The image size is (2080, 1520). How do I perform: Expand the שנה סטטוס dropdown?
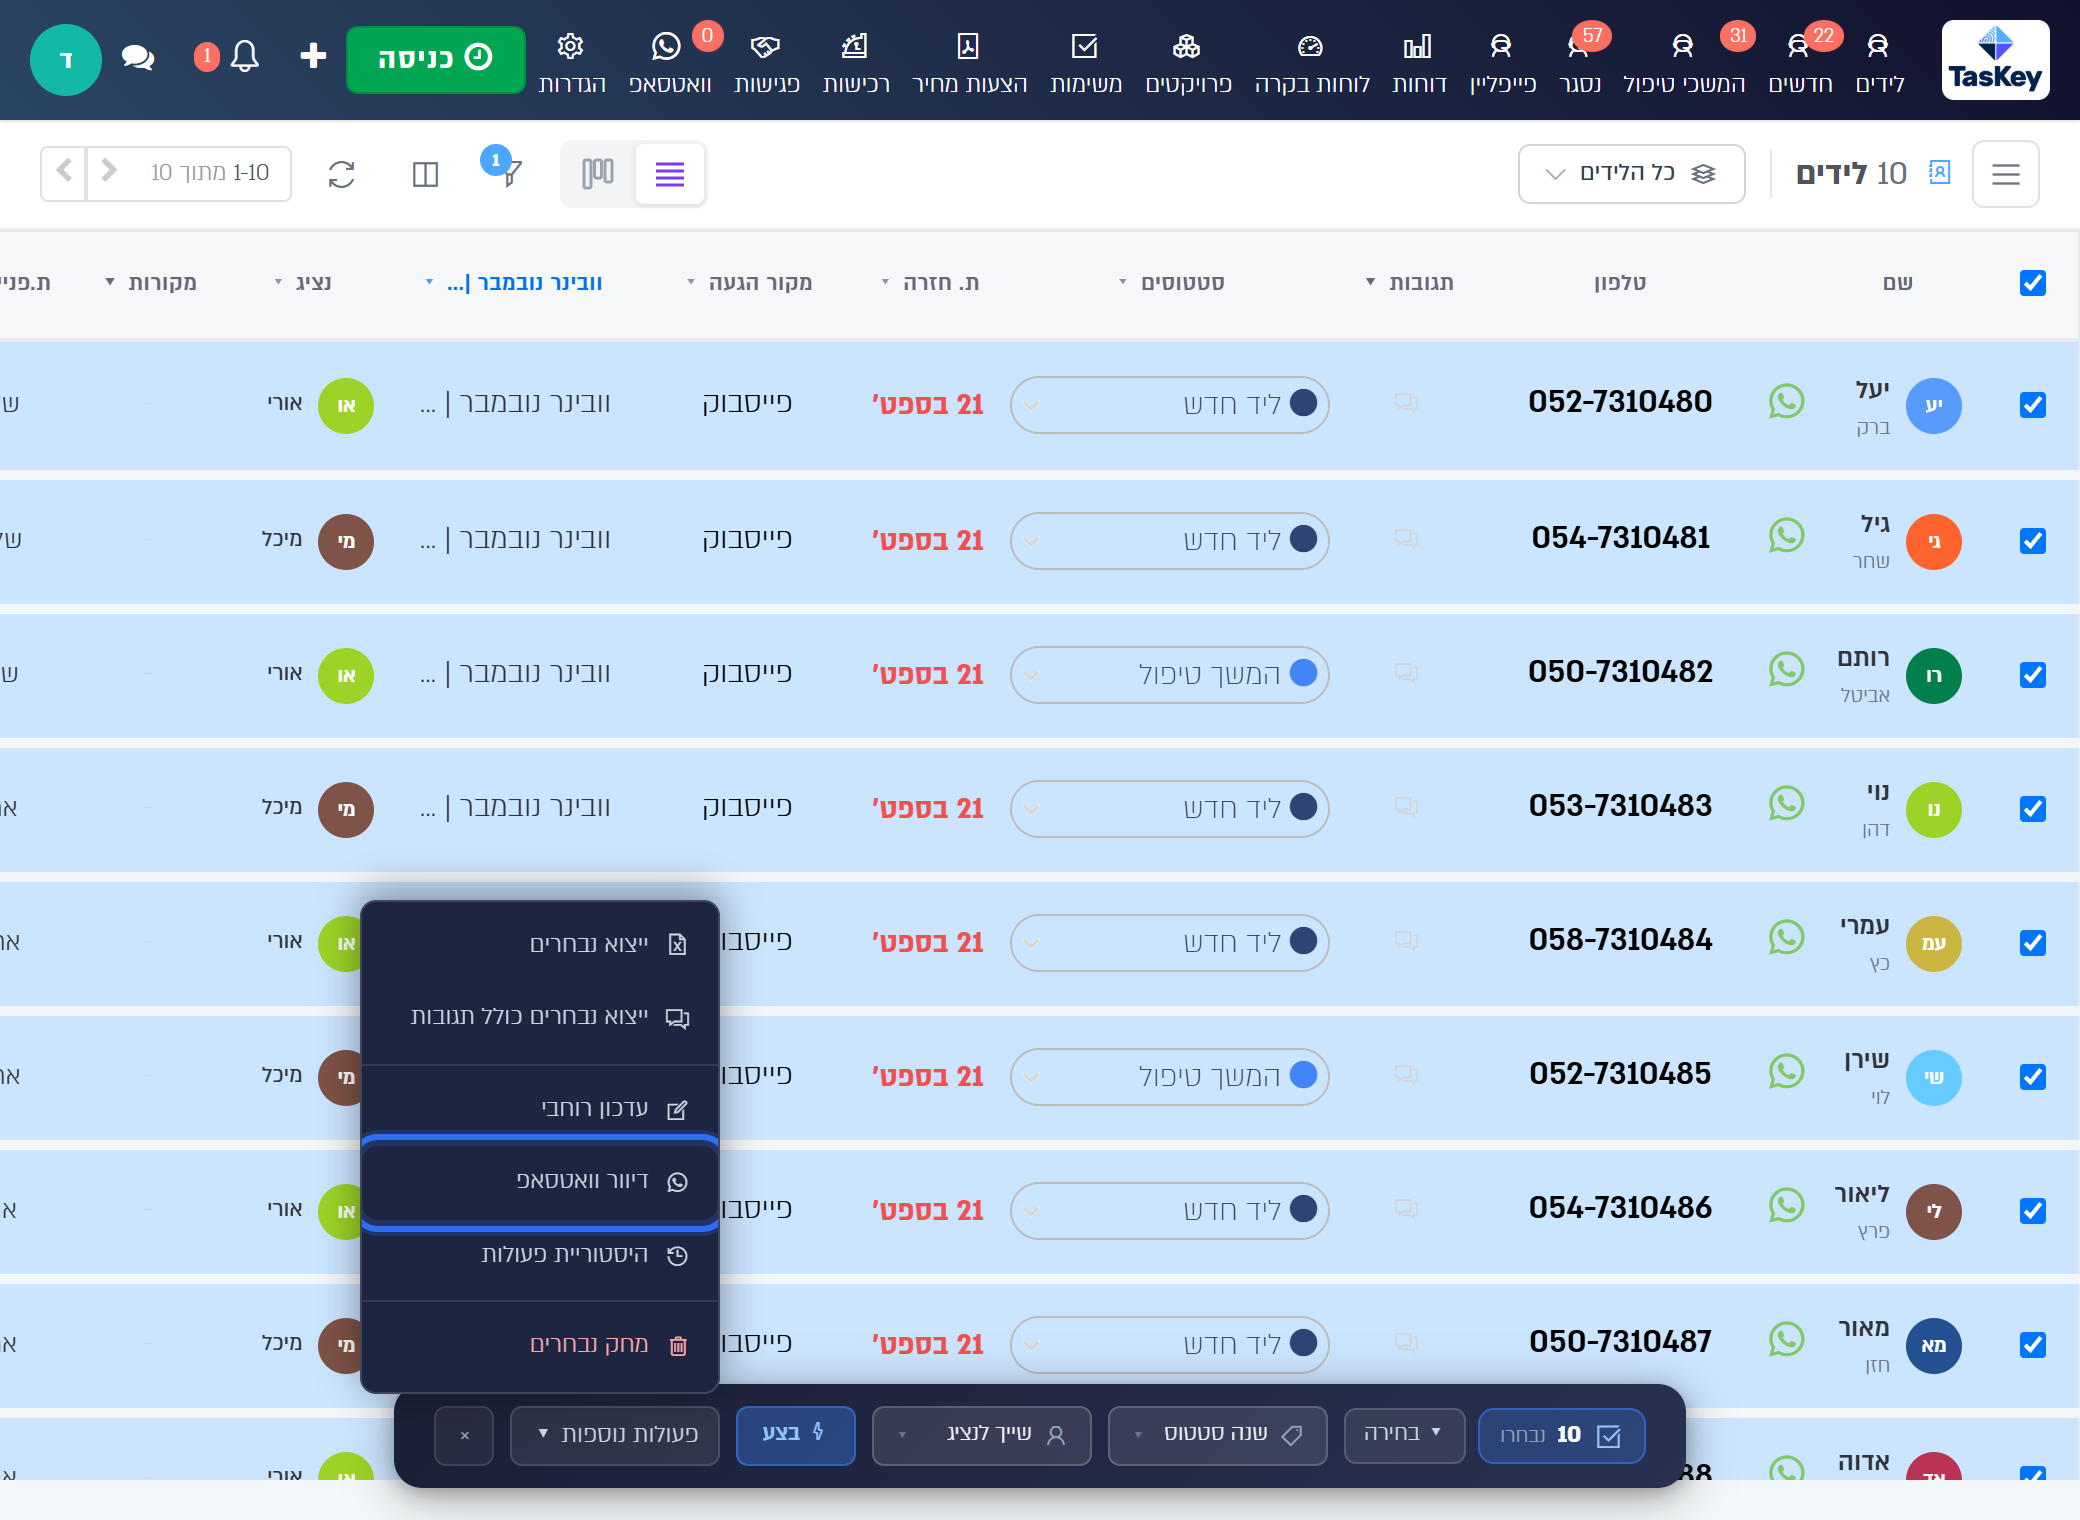[1217, 1435]
